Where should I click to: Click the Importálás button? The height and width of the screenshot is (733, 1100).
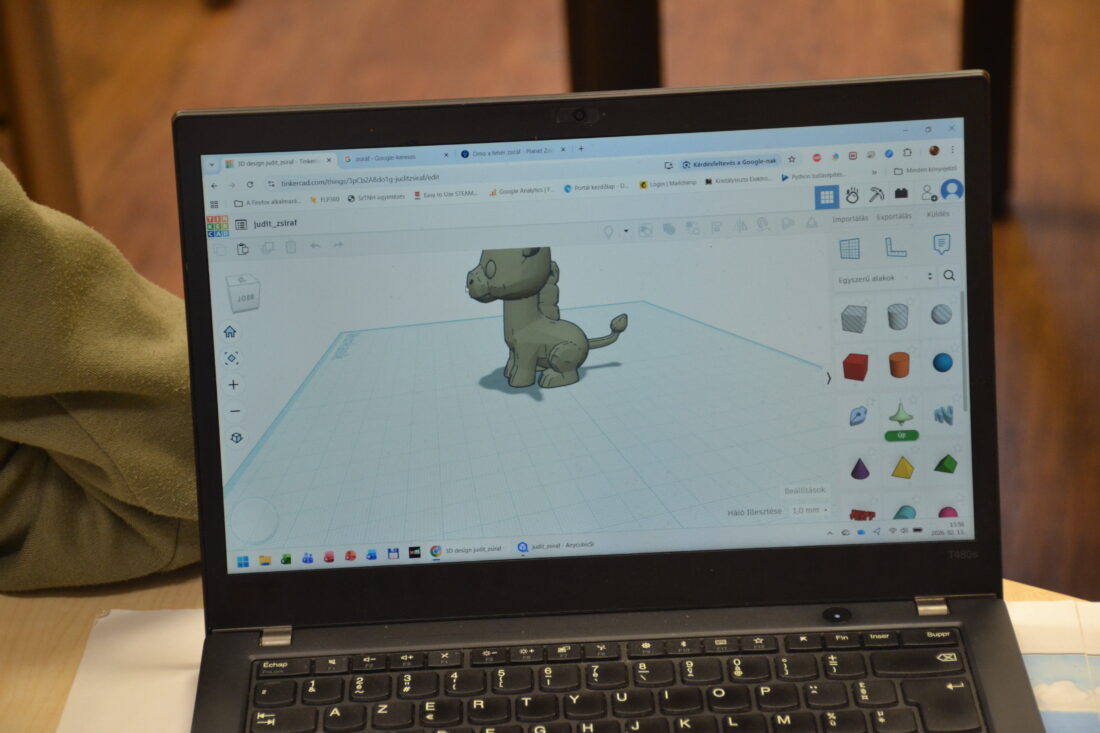[x=850, y=218]
